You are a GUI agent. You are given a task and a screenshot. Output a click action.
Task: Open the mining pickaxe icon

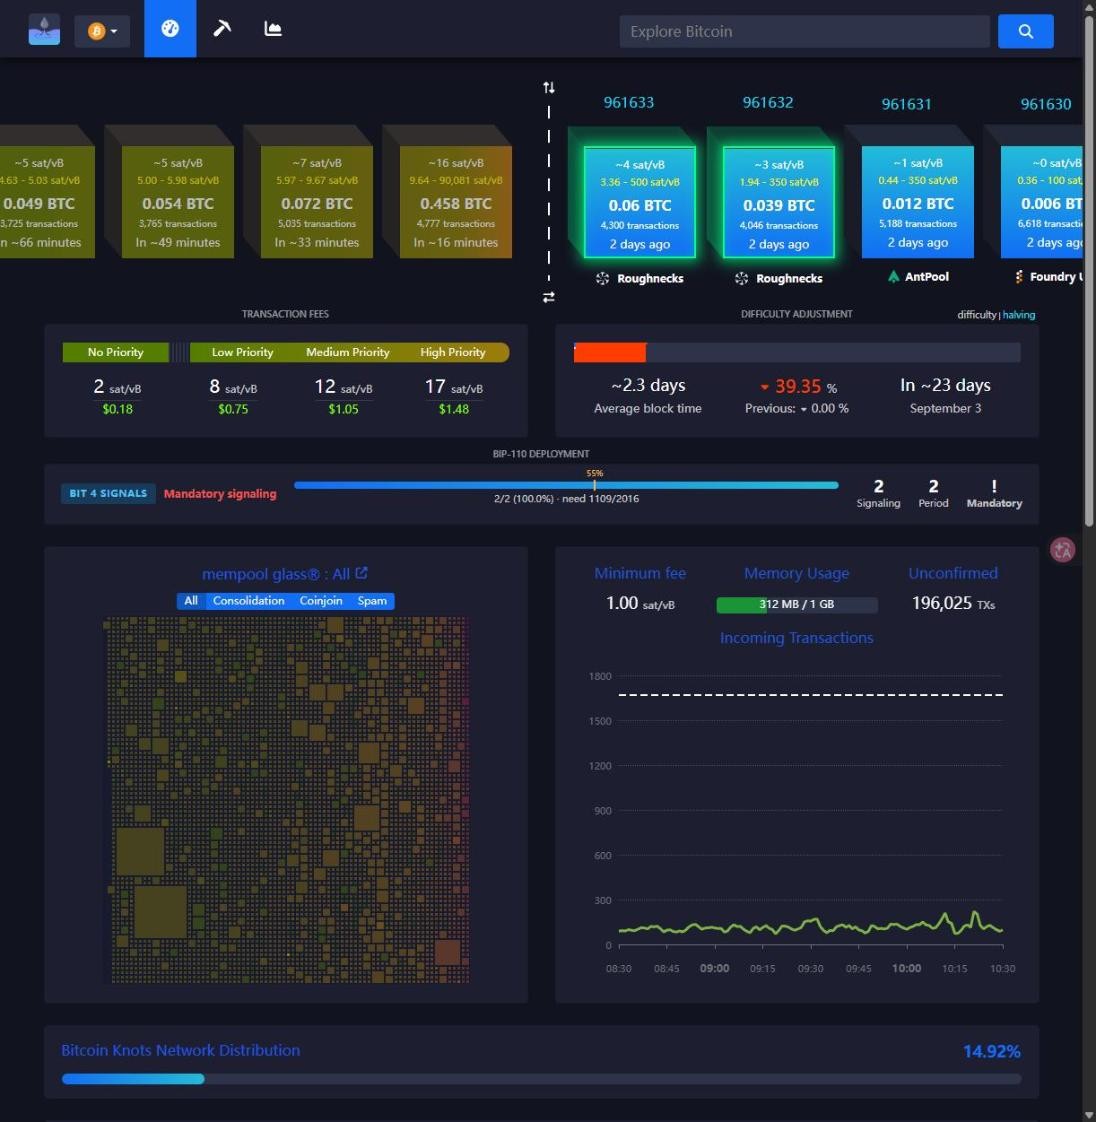click(222, 29)
